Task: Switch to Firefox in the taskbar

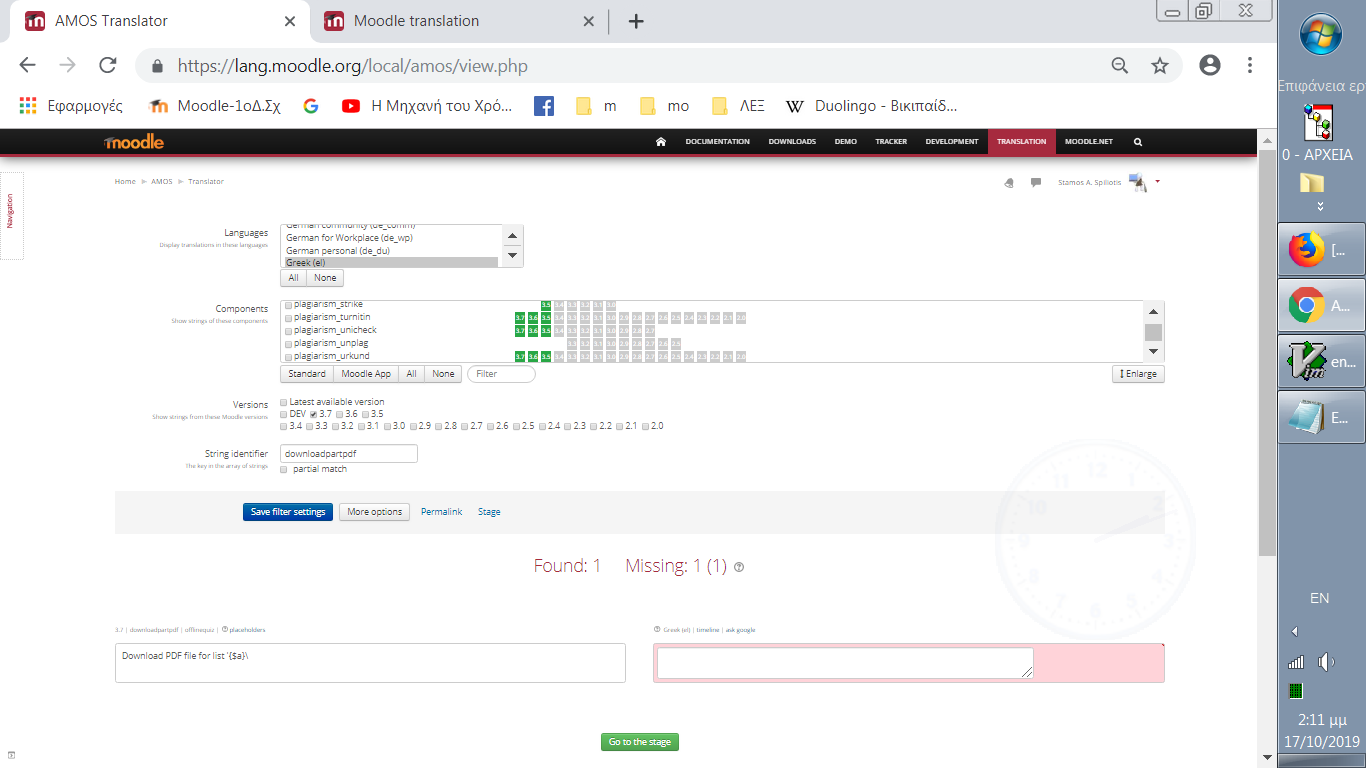Action: point(1321,249)
